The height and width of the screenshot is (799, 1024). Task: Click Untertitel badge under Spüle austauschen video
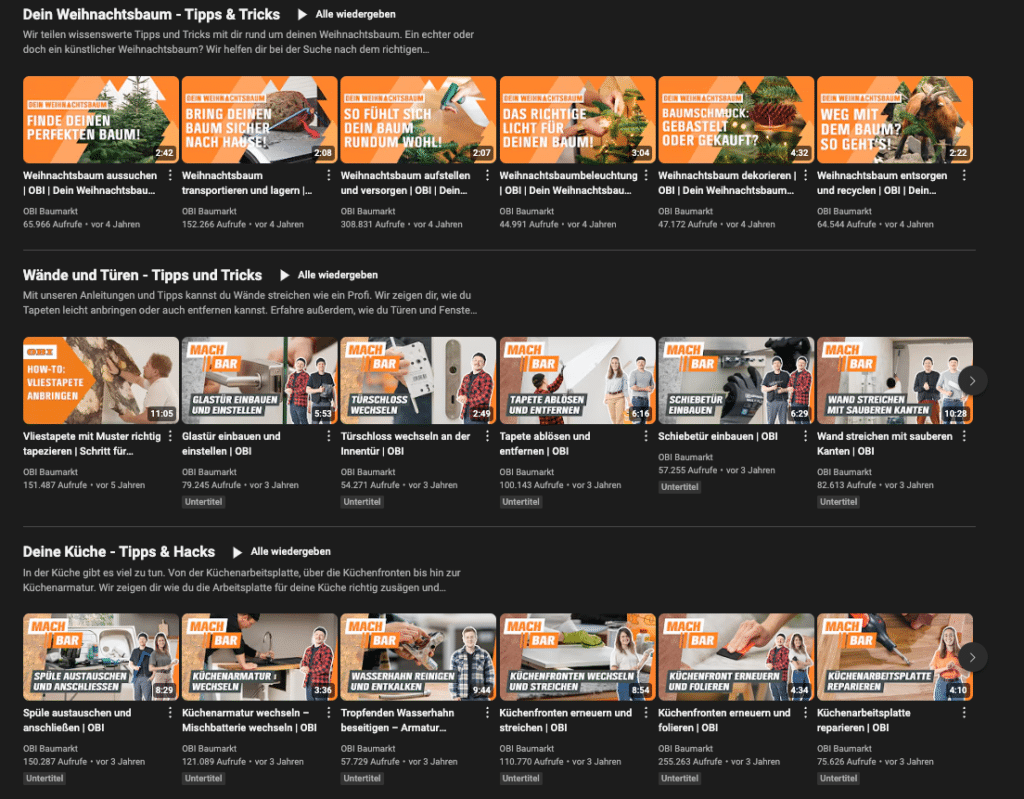(44, 778)
